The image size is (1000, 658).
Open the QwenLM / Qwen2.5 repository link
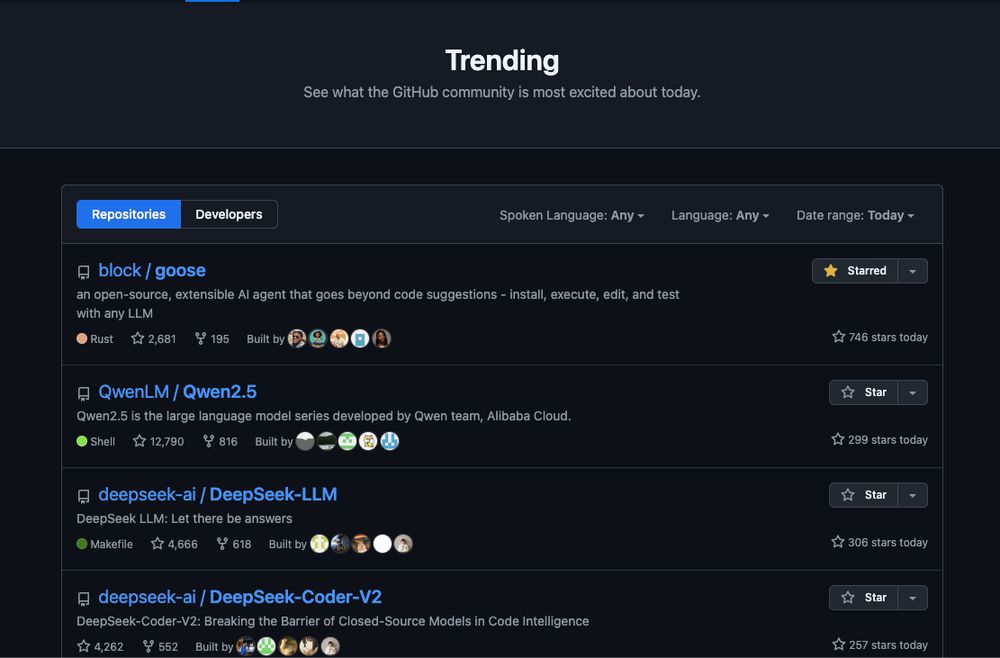[x=177, y=391]
